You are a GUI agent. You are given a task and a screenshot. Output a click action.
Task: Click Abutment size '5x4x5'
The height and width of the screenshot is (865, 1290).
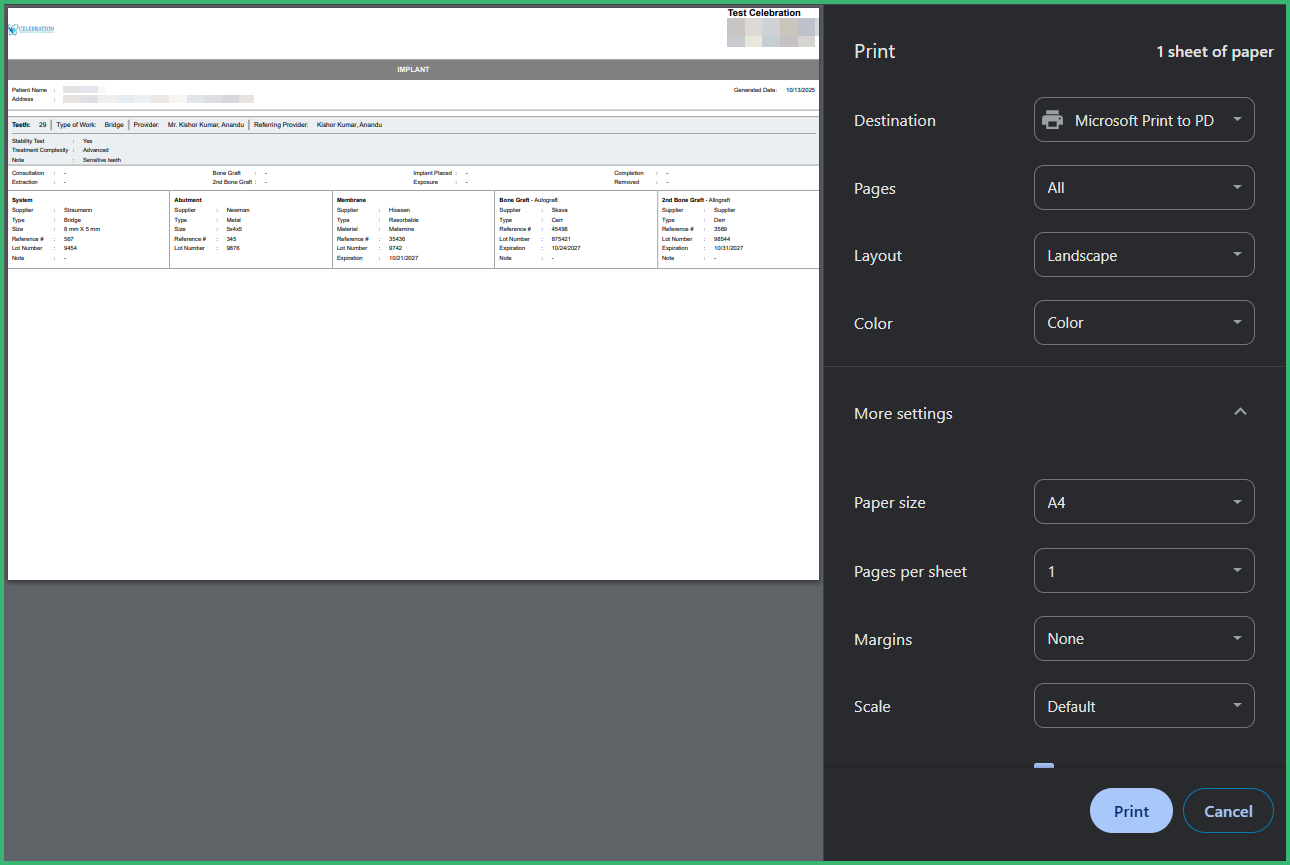(235, 229)
